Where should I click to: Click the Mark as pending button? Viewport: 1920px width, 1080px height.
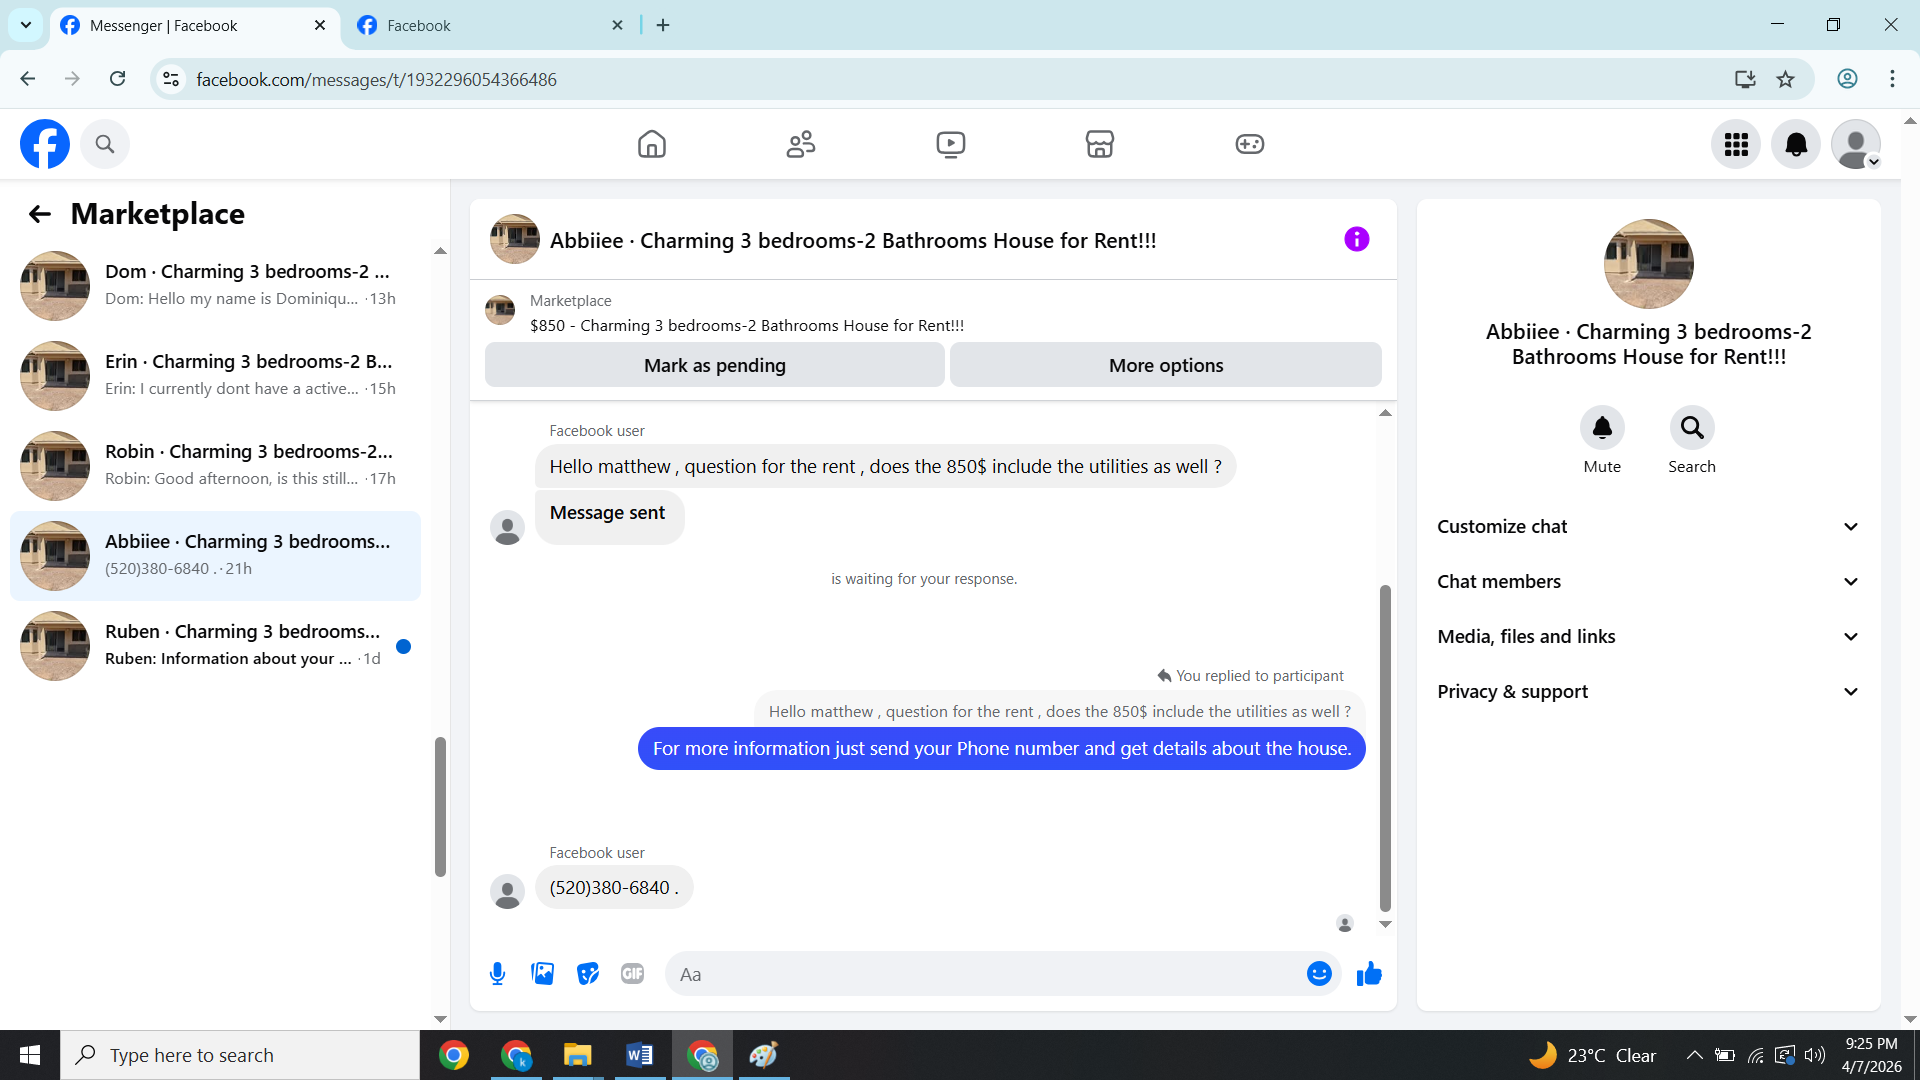(x=714, y=365)
